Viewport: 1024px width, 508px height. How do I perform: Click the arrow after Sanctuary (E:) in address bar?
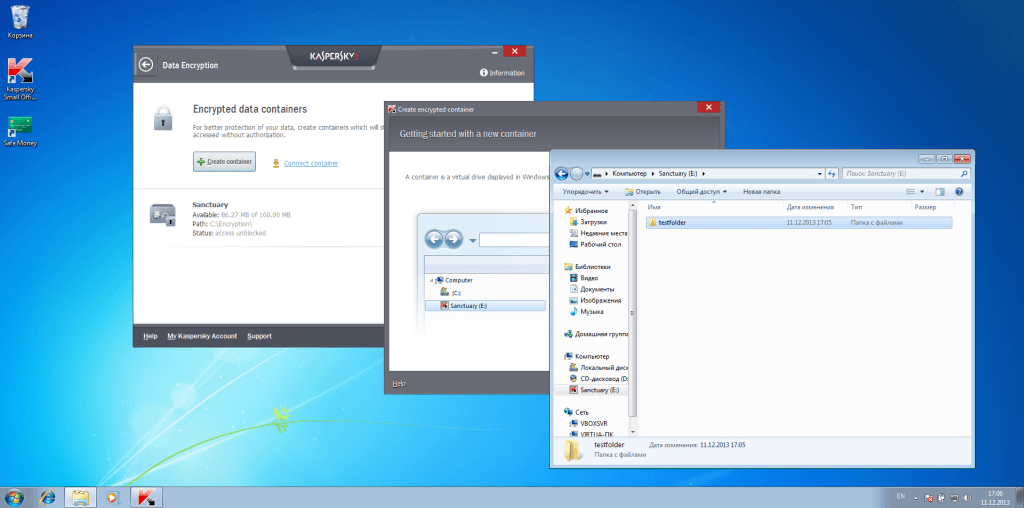pyautogui.click(x=704, y=174)
